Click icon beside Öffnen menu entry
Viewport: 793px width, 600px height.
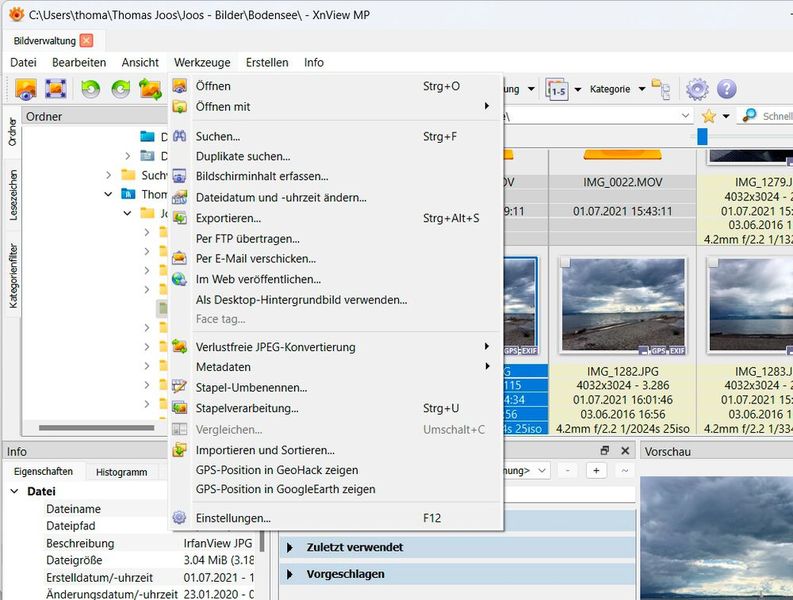(x=180, y=86)
